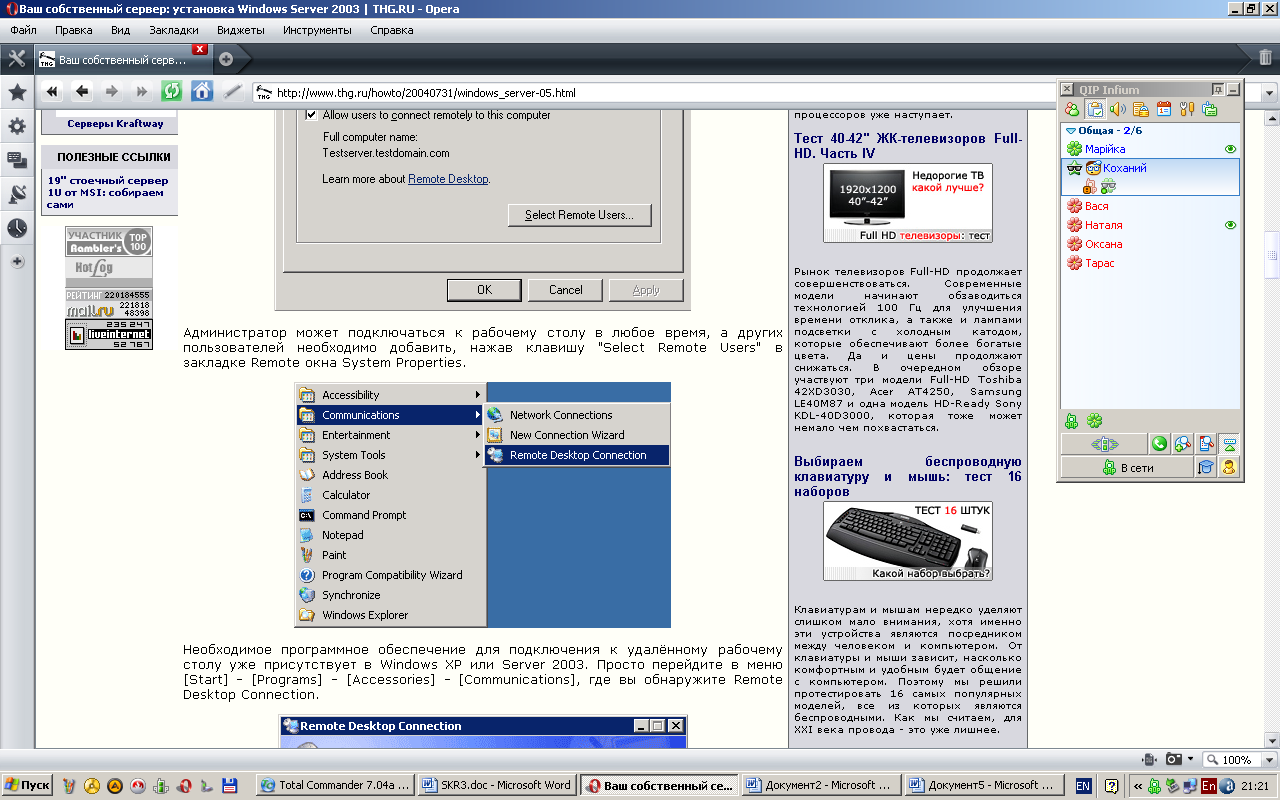This screenshot has width=1280, height=800.
Task: Open the Справка menu
Action: 392,30
